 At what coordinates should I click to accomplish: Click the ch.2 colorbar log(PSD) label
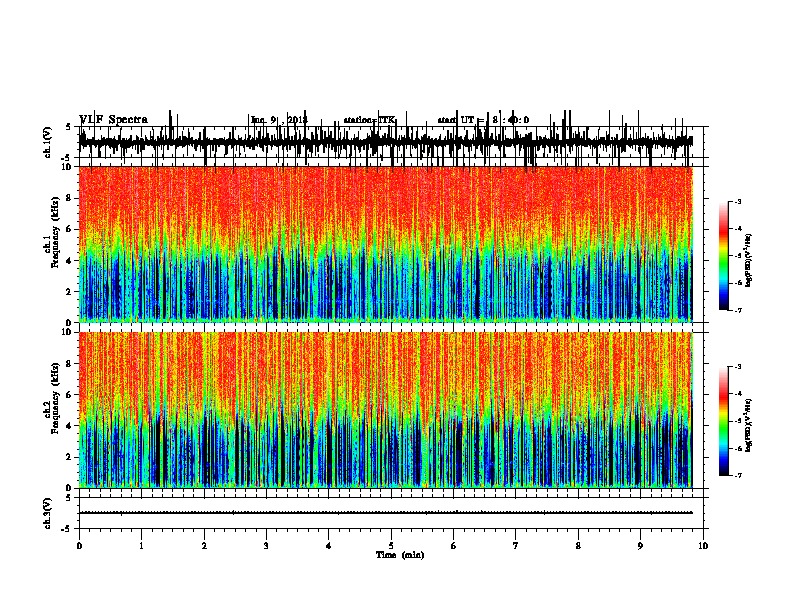click(x=749, y=425)
